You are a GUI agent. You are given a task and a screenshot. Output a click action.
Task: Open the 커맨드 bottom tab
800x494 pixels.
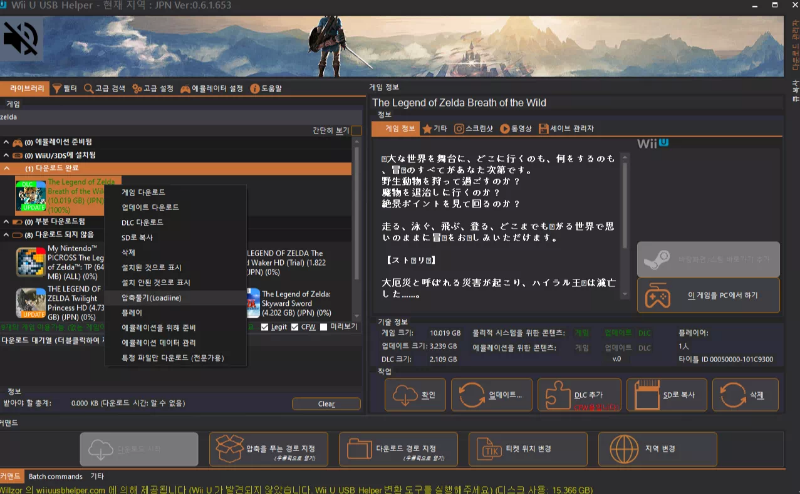(x=11, y=476)
